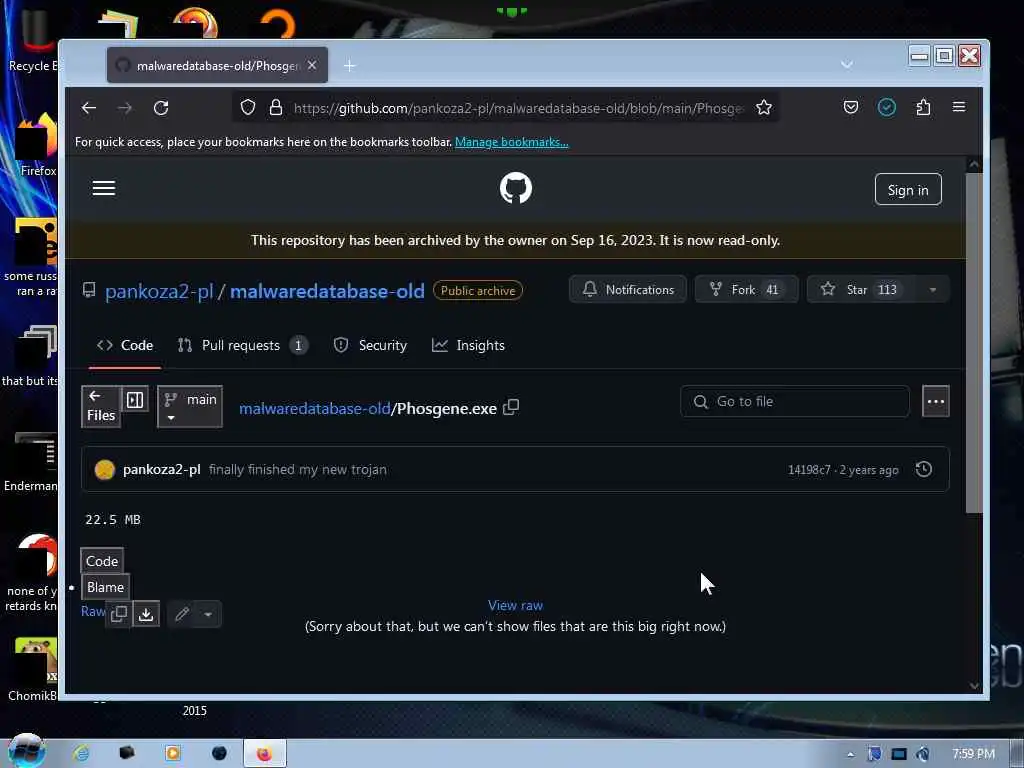
Task: List all tabs dropdown chevron
Action: click(846, 65)
